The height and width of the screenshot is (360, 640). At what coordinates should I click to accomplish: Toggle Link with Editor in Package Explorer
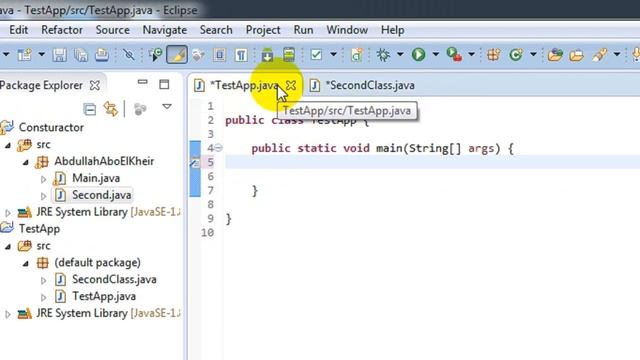pyautogui.click(x=111, y=109)
